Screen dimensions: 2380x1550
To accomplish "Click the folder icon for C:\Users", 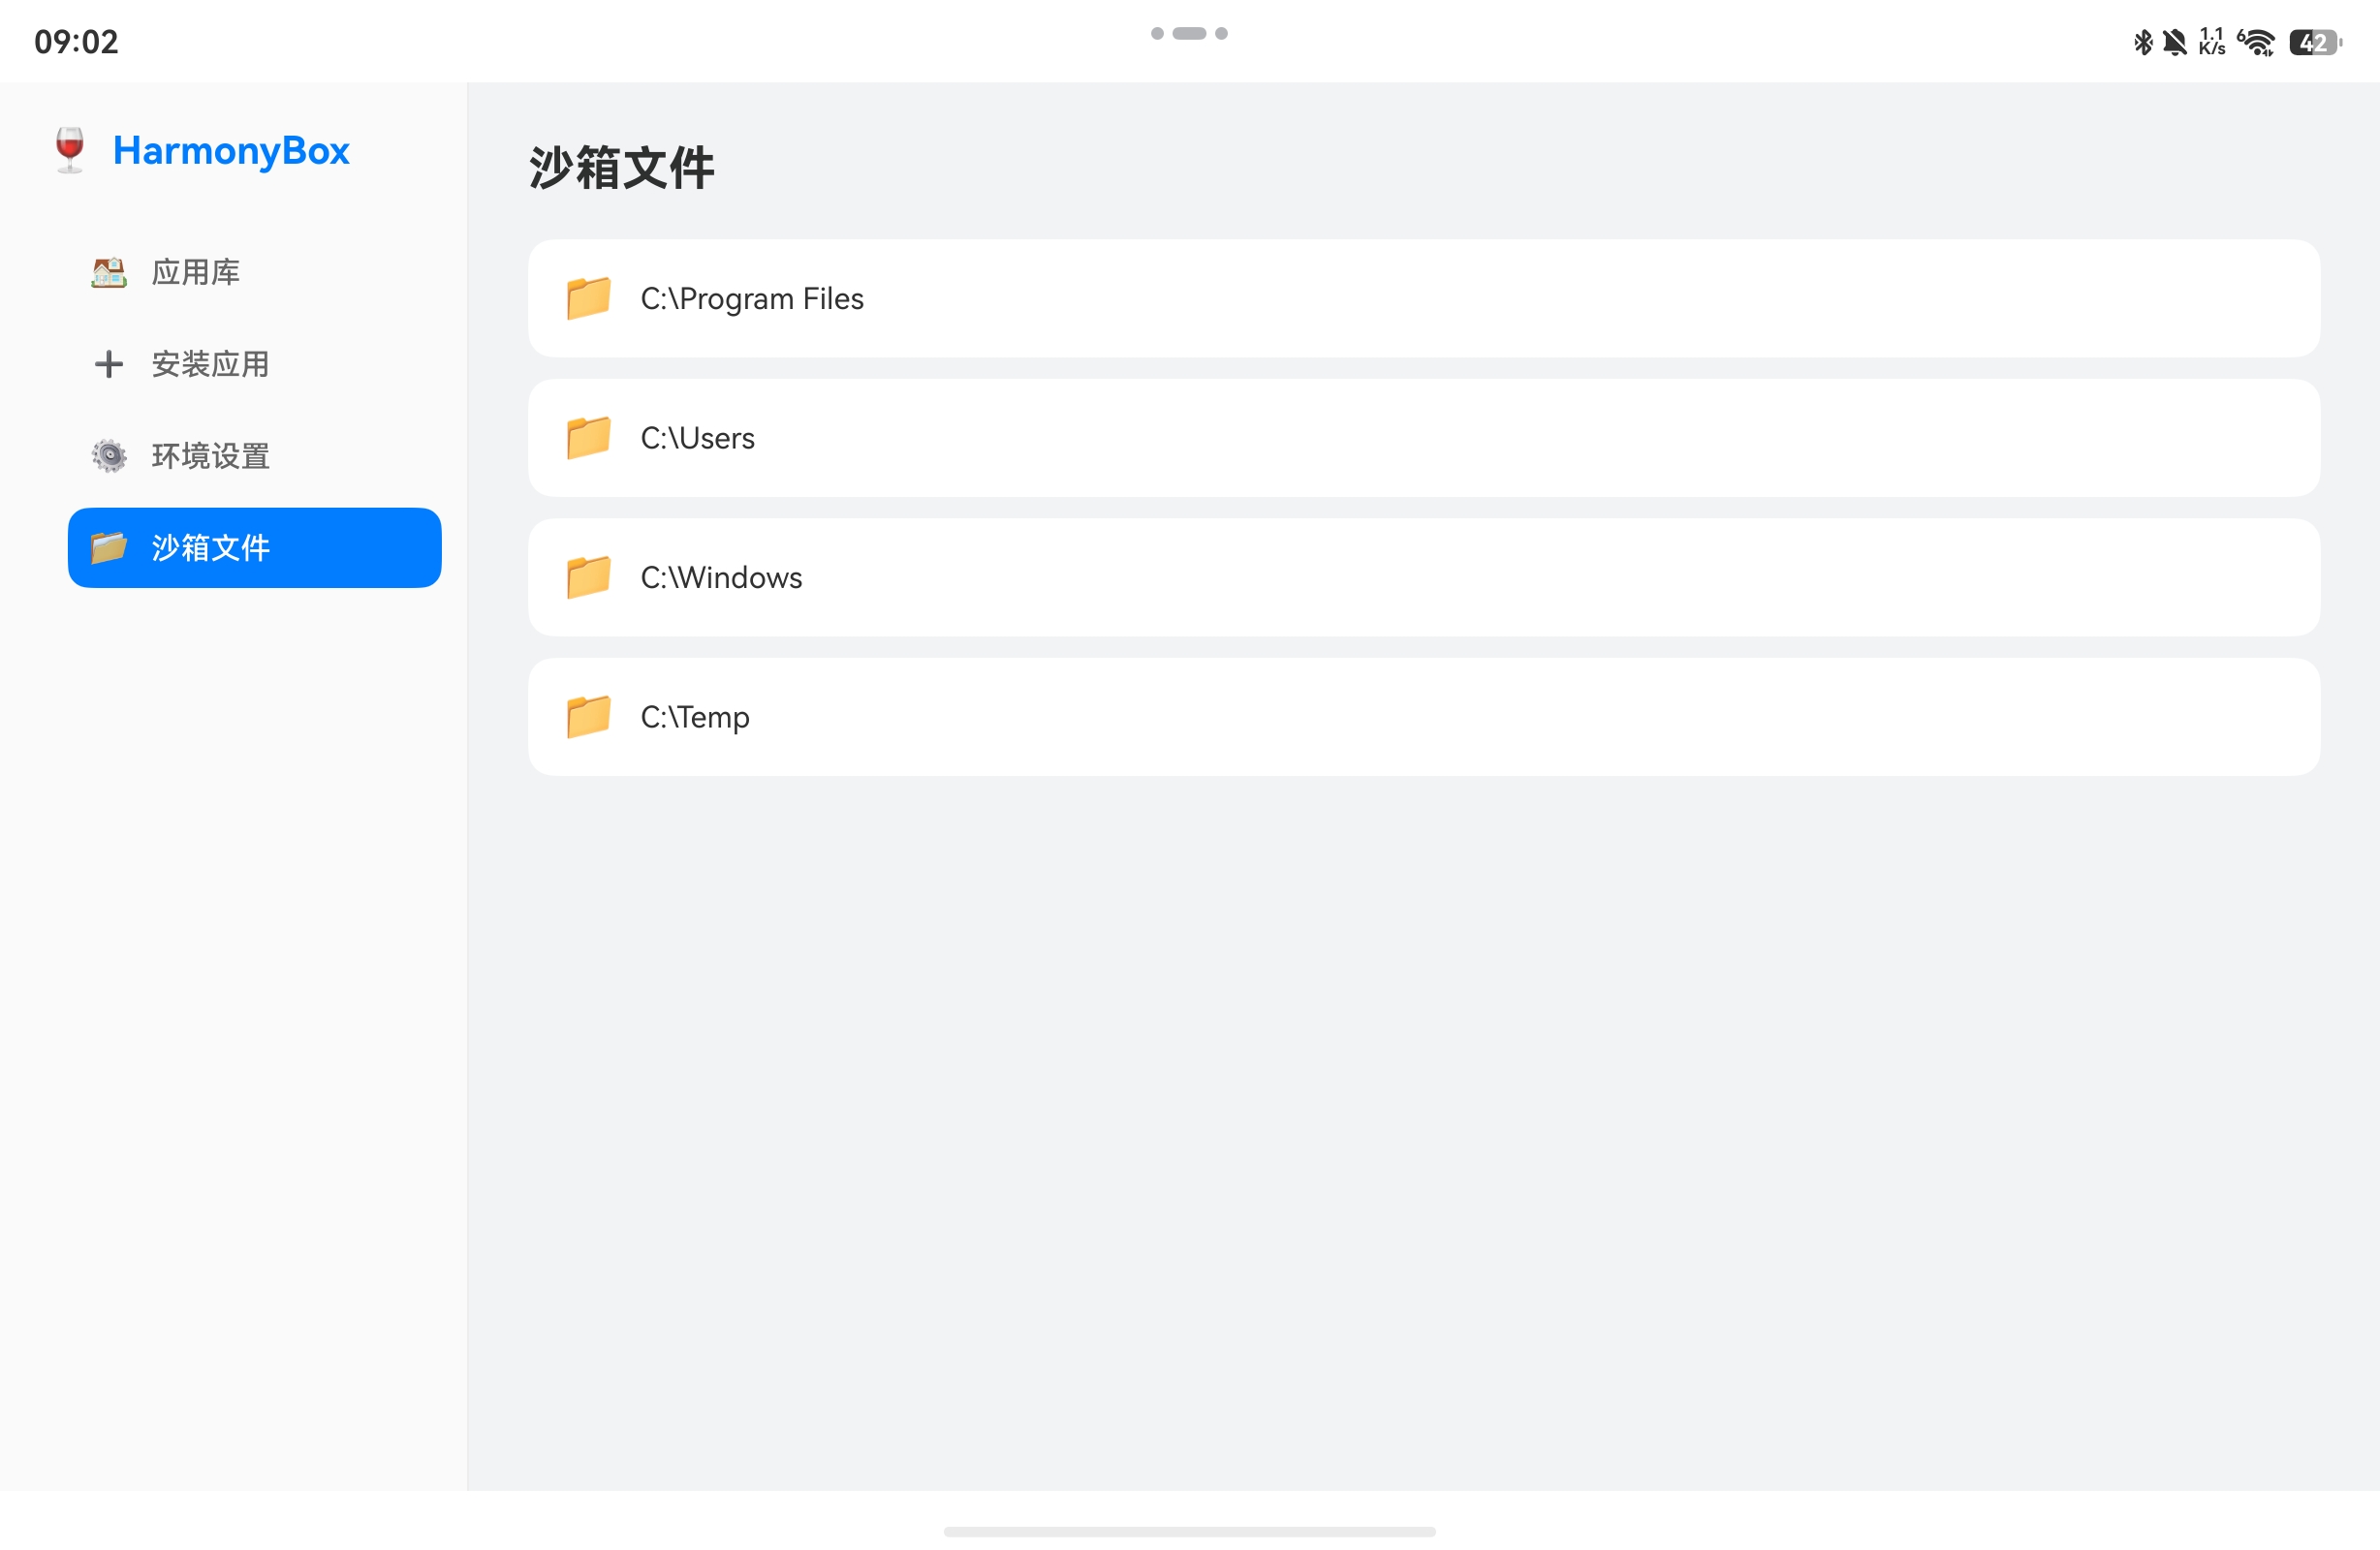I will click(588, 438).
